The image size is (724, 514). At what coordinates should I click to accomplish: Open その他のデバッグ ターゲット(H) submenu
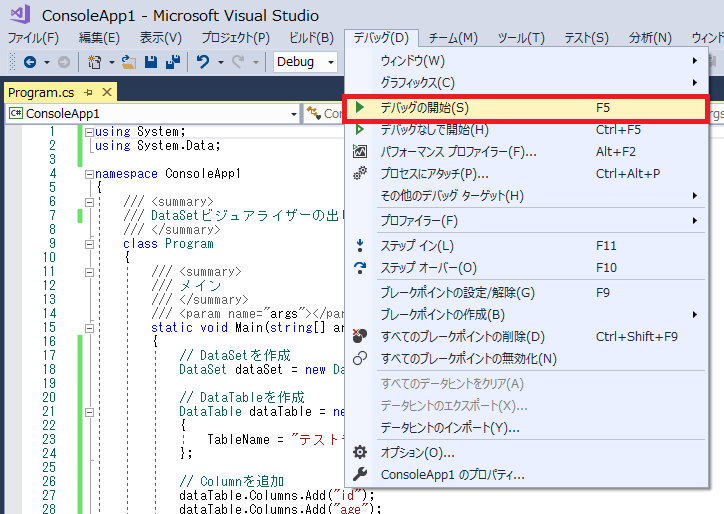[x=527, y=195]
